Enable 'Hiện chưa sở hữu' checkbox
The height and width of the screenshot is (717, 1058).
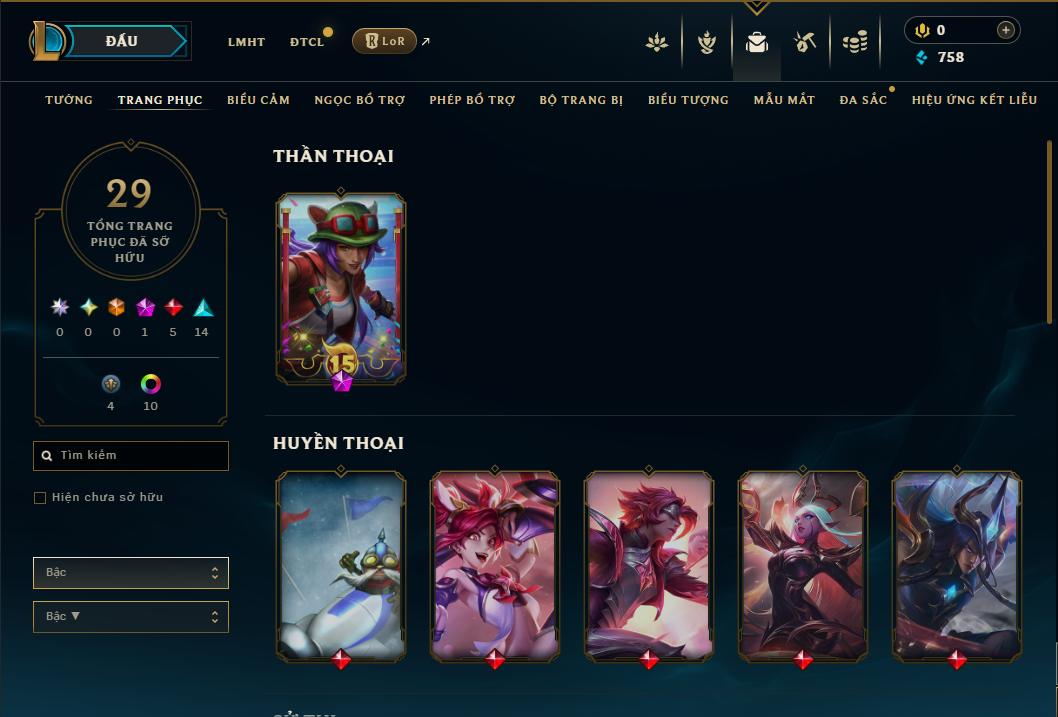click(40, 498)
